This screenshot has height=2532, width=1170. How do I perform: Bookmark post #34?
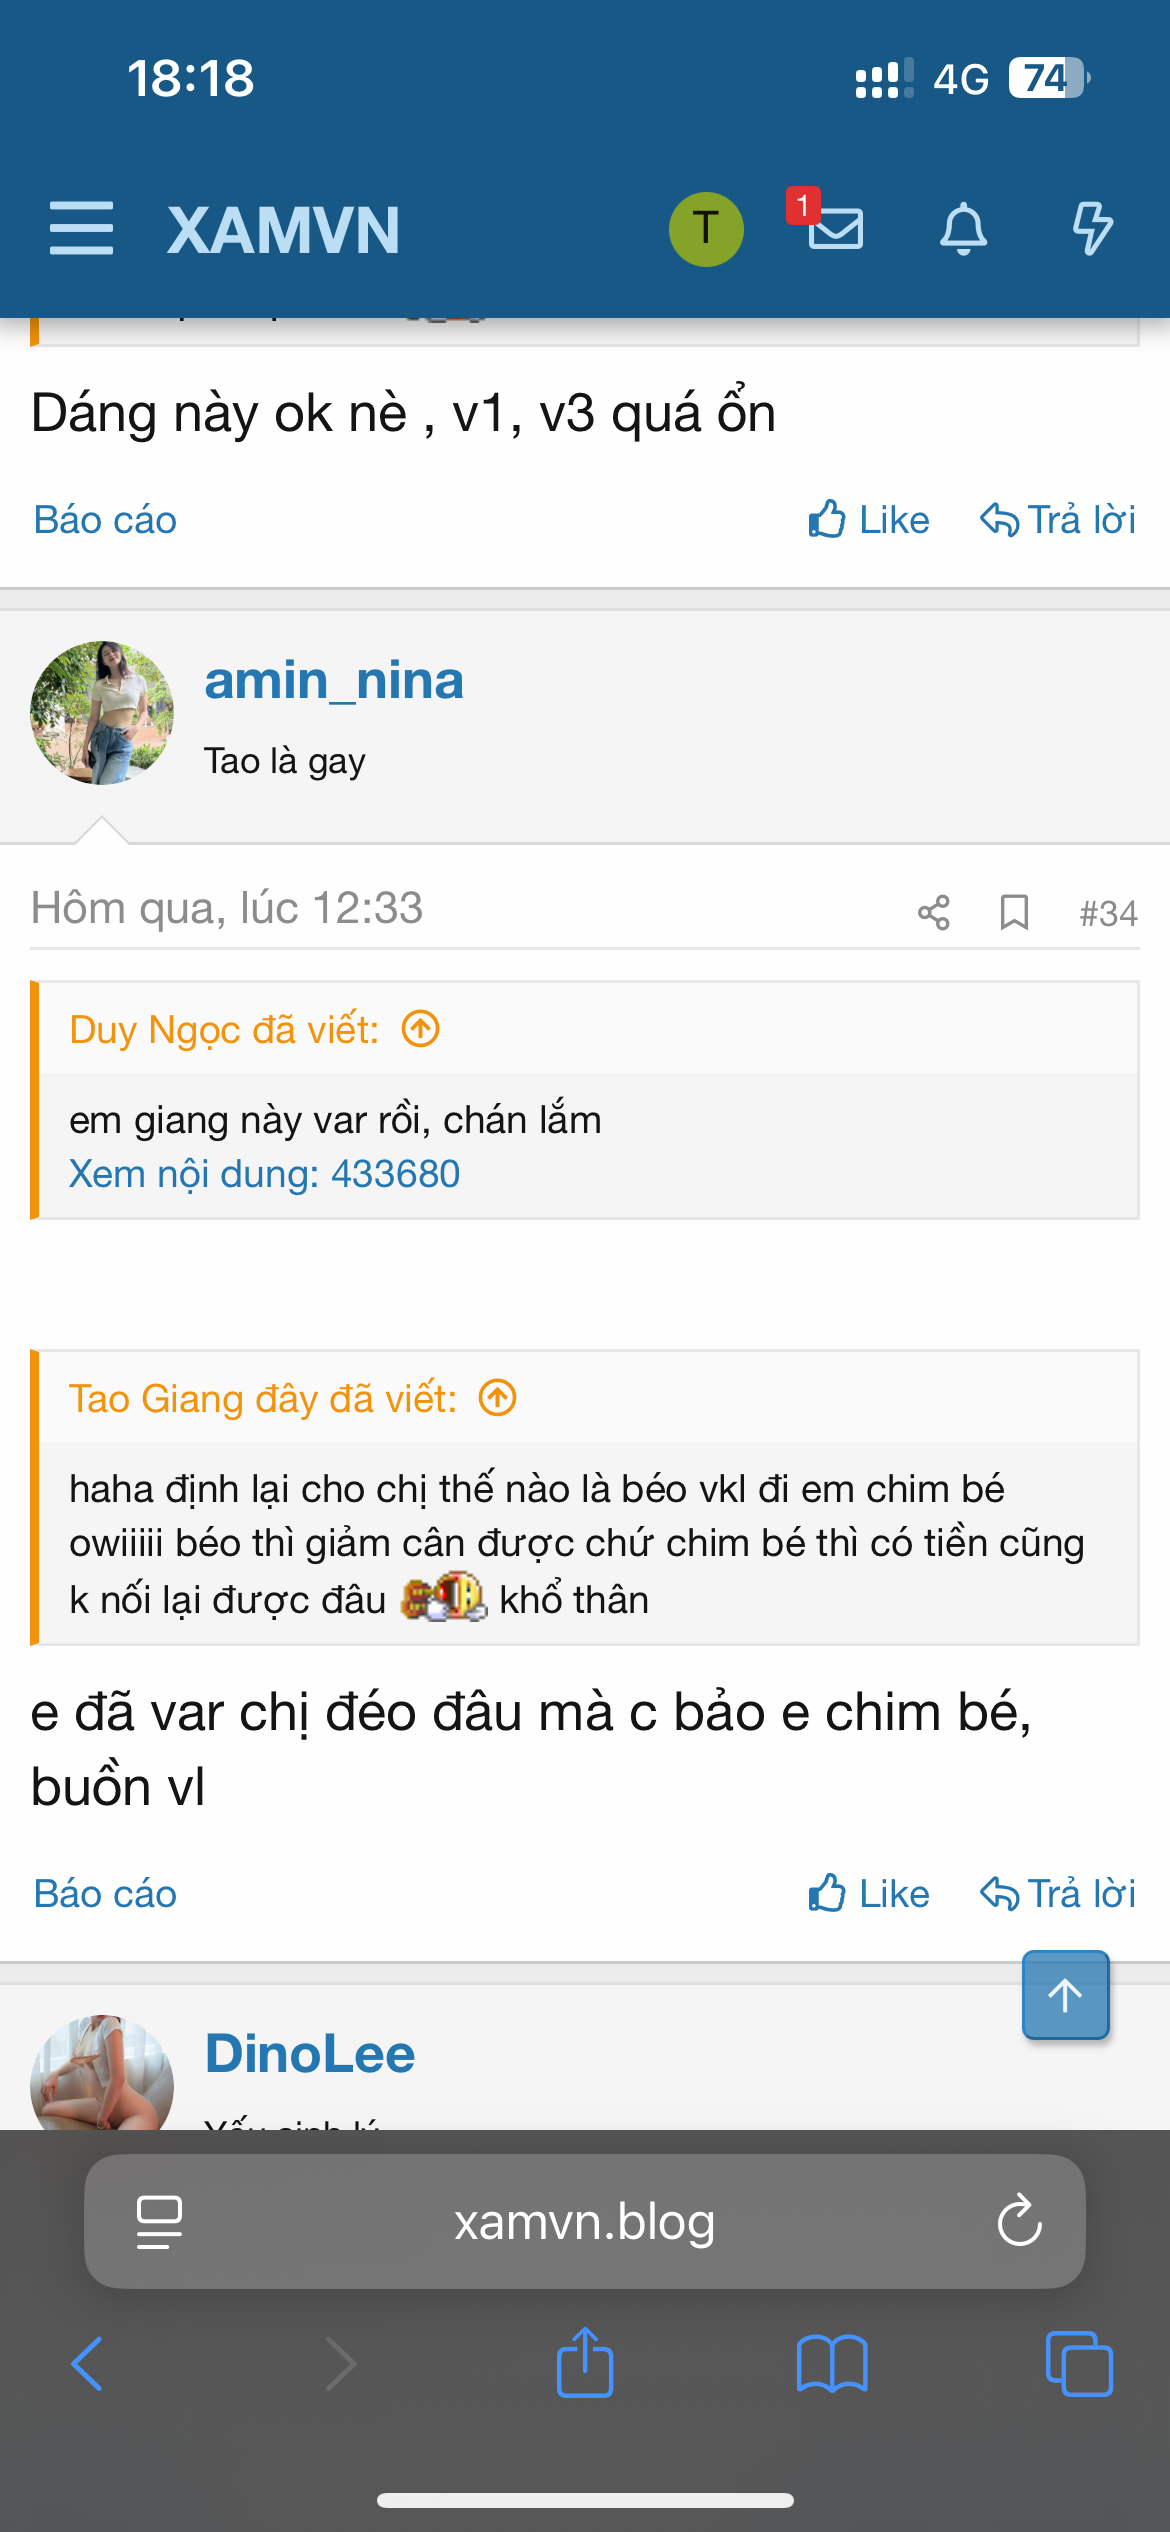1014,912
